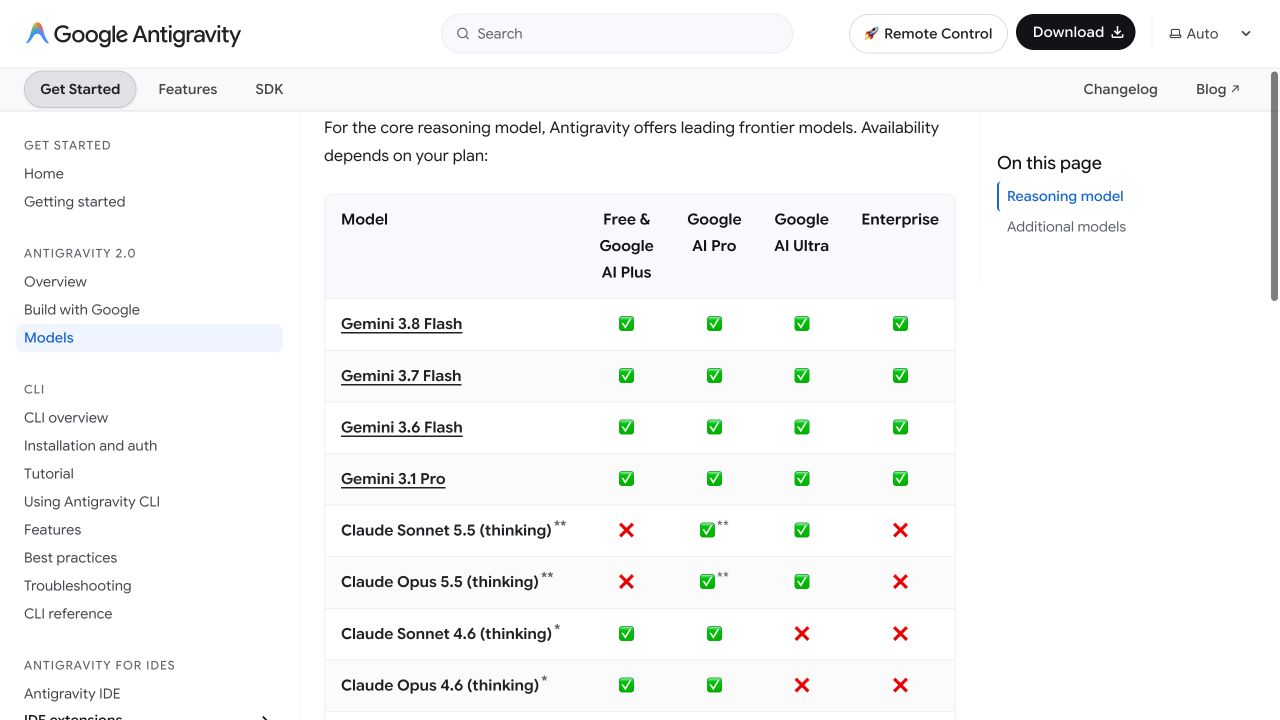Switch to the Get Started tab
Screen dimensions: 1280x720
(x=80, y=89)
